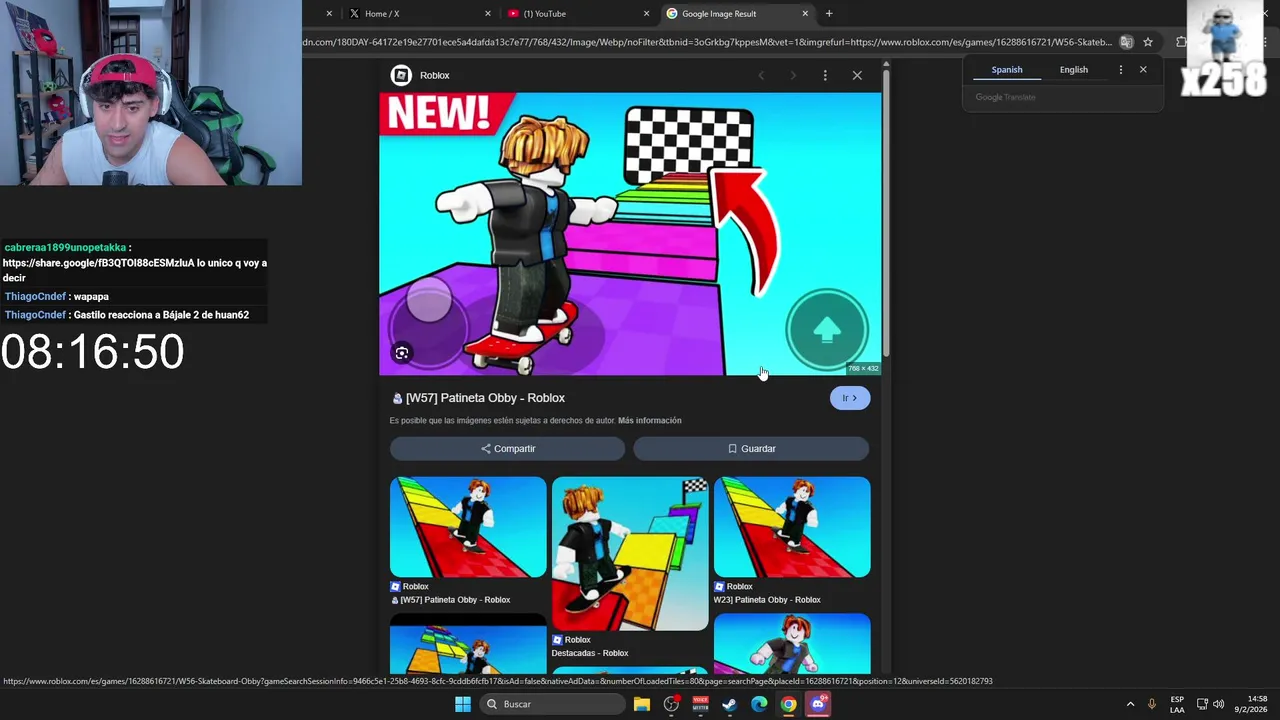Open first related thumbnail [W57] Patineta Obby
This screenshot has width=1280, height=720.
[468, 527]
